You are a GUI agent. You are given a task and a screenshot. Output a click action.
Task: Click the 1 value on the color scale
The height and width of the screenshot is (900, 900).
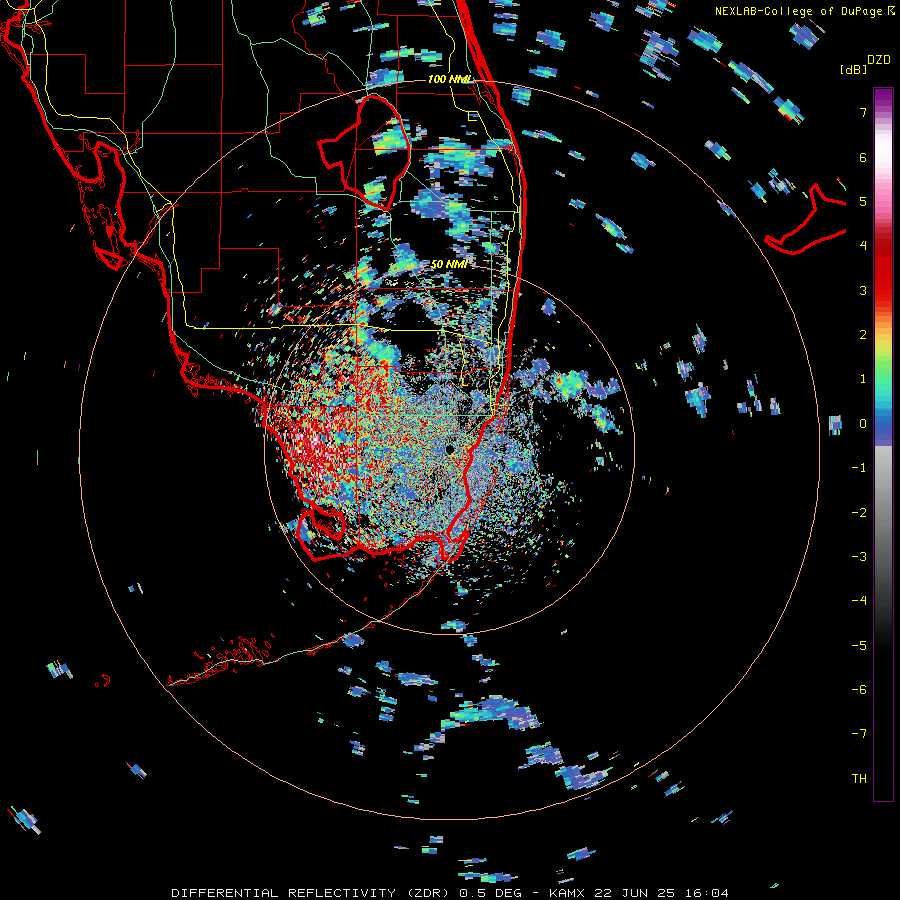click(x=863, y=379)
